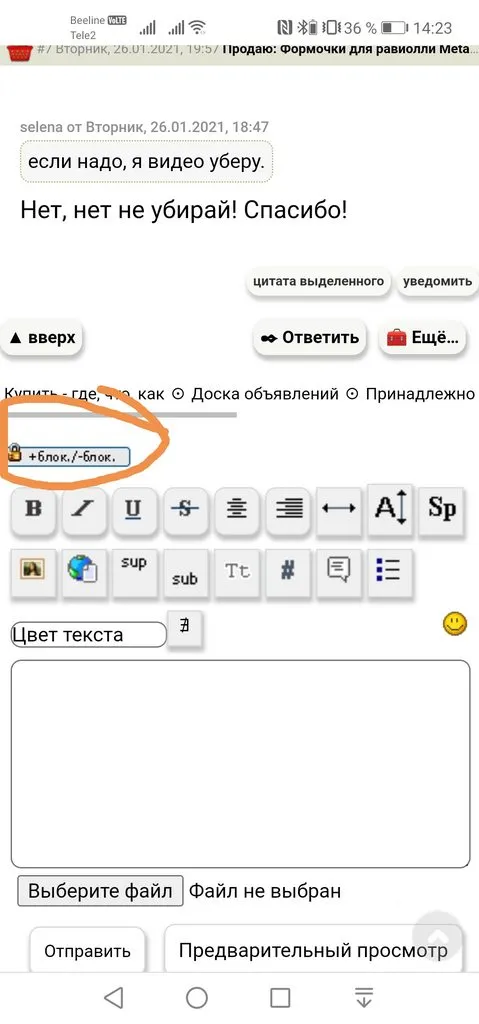479x1024 pixels.
Task: Insert link globe icon
Action: (84, 571)
